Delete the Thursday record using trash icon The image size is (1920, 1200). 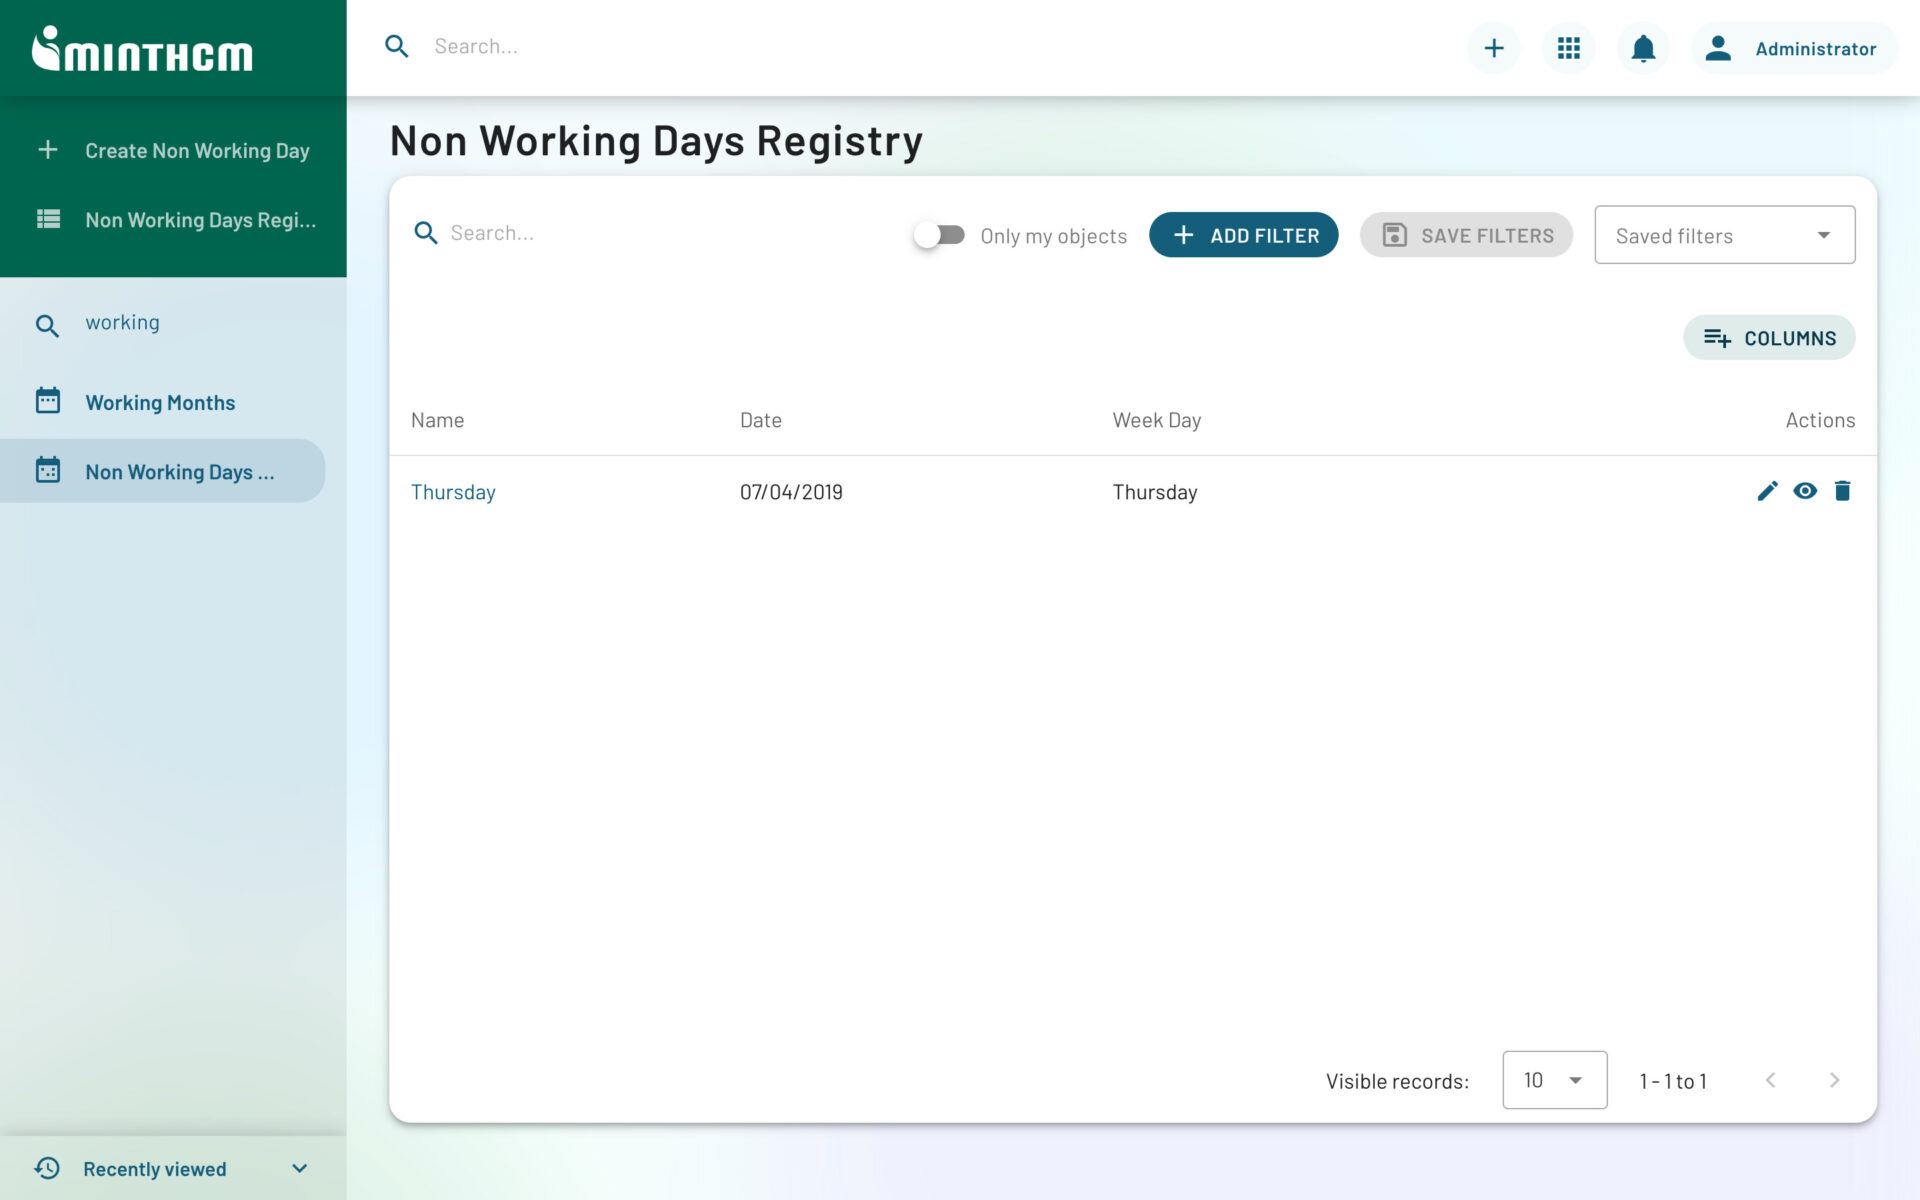pos(1844,491)
